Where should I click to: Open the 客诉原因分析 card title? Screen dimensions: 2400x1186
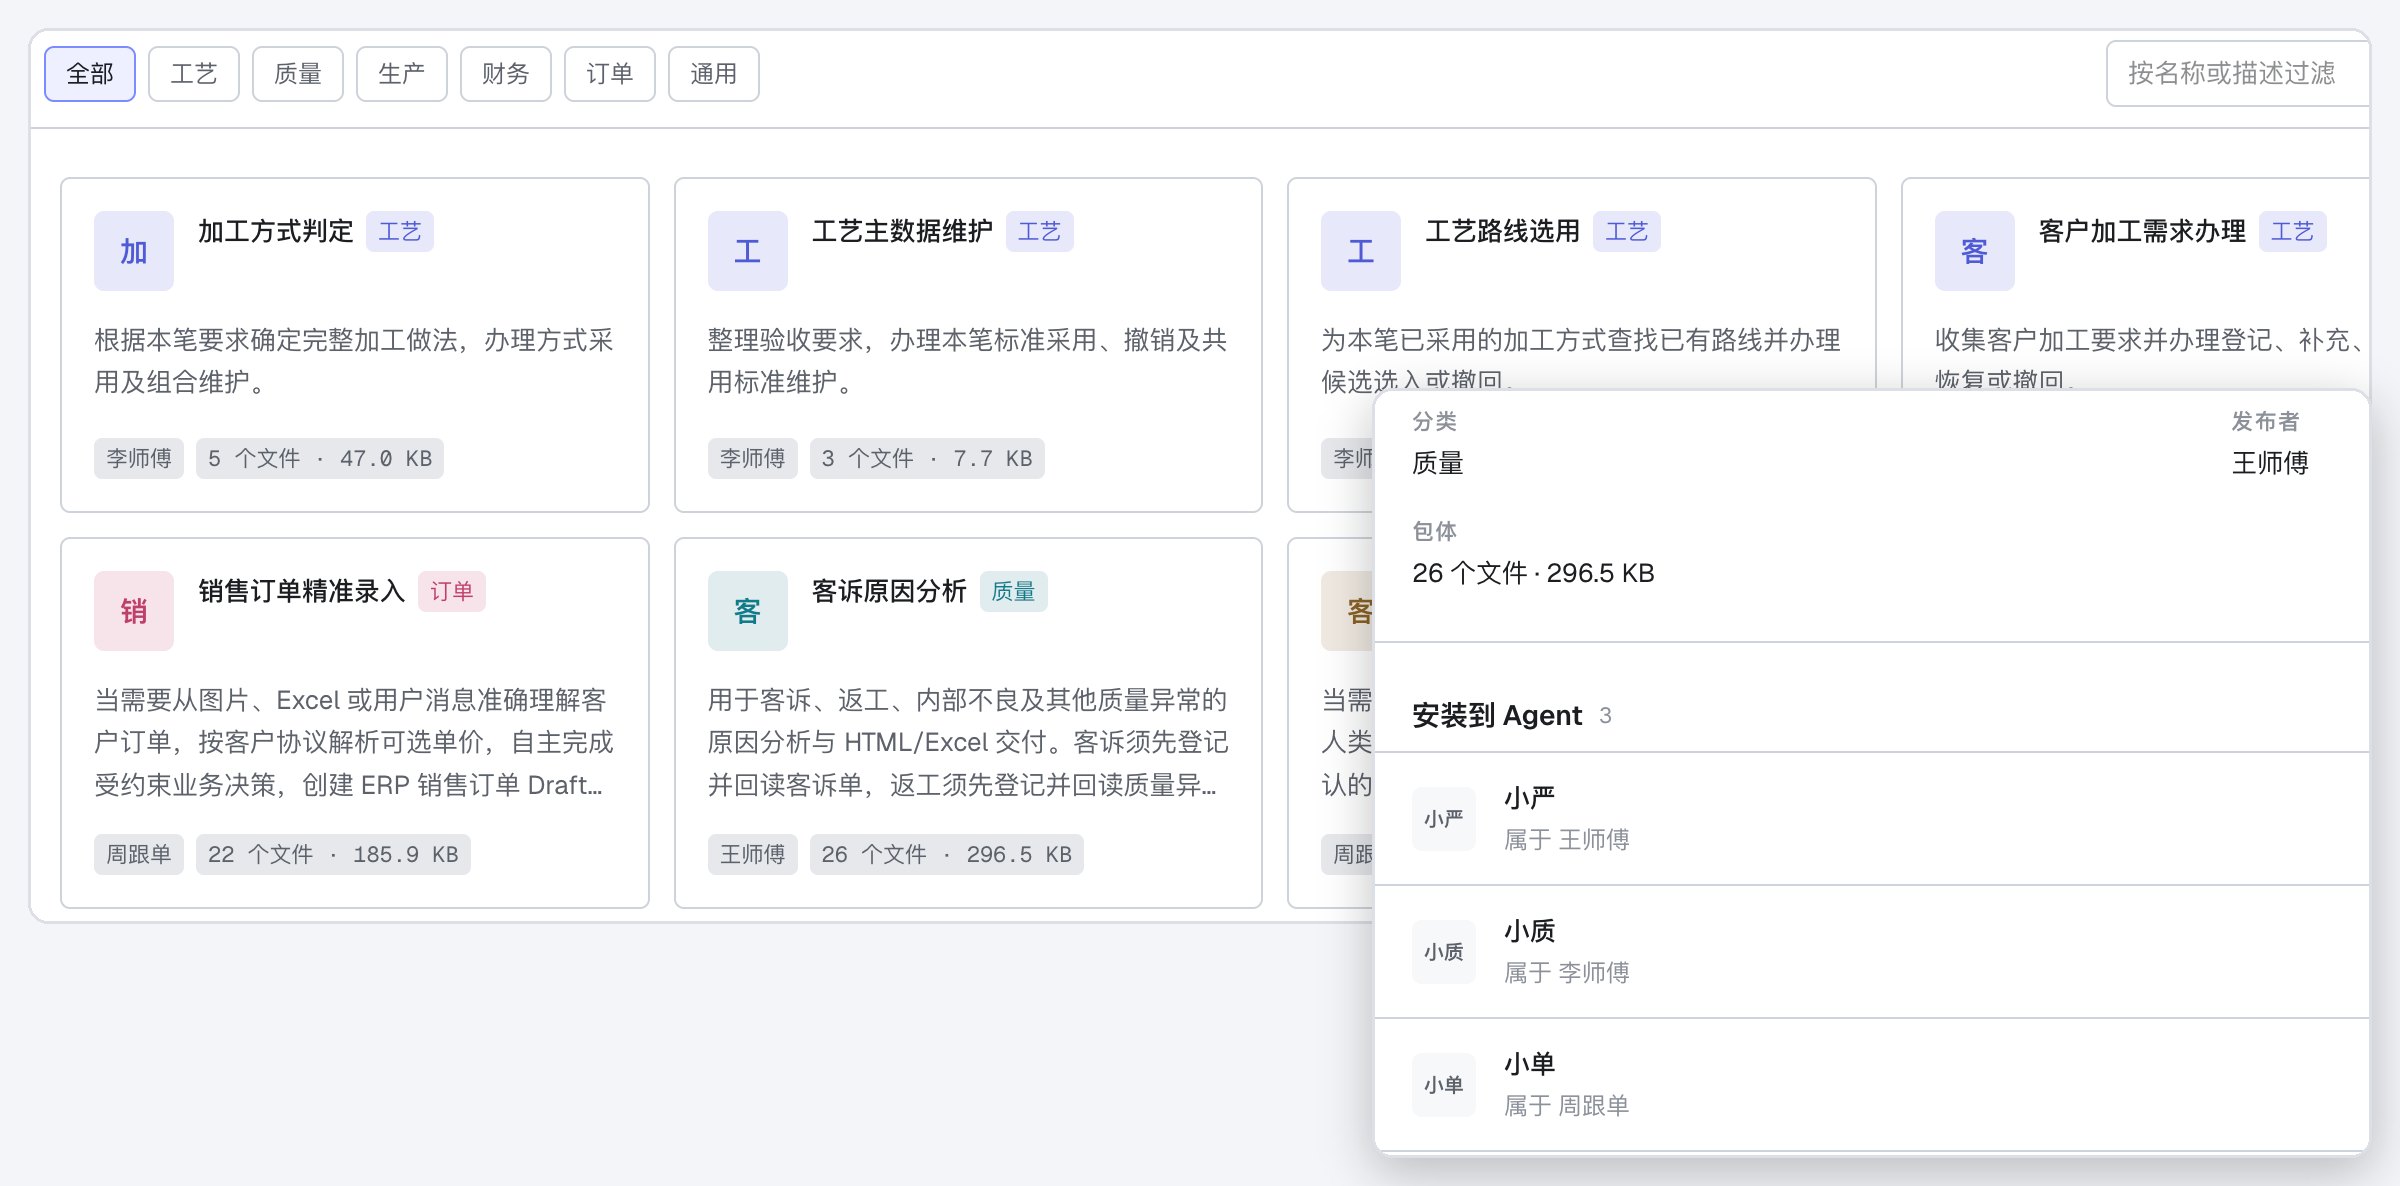pyautogui.click(x=890, y=591)
